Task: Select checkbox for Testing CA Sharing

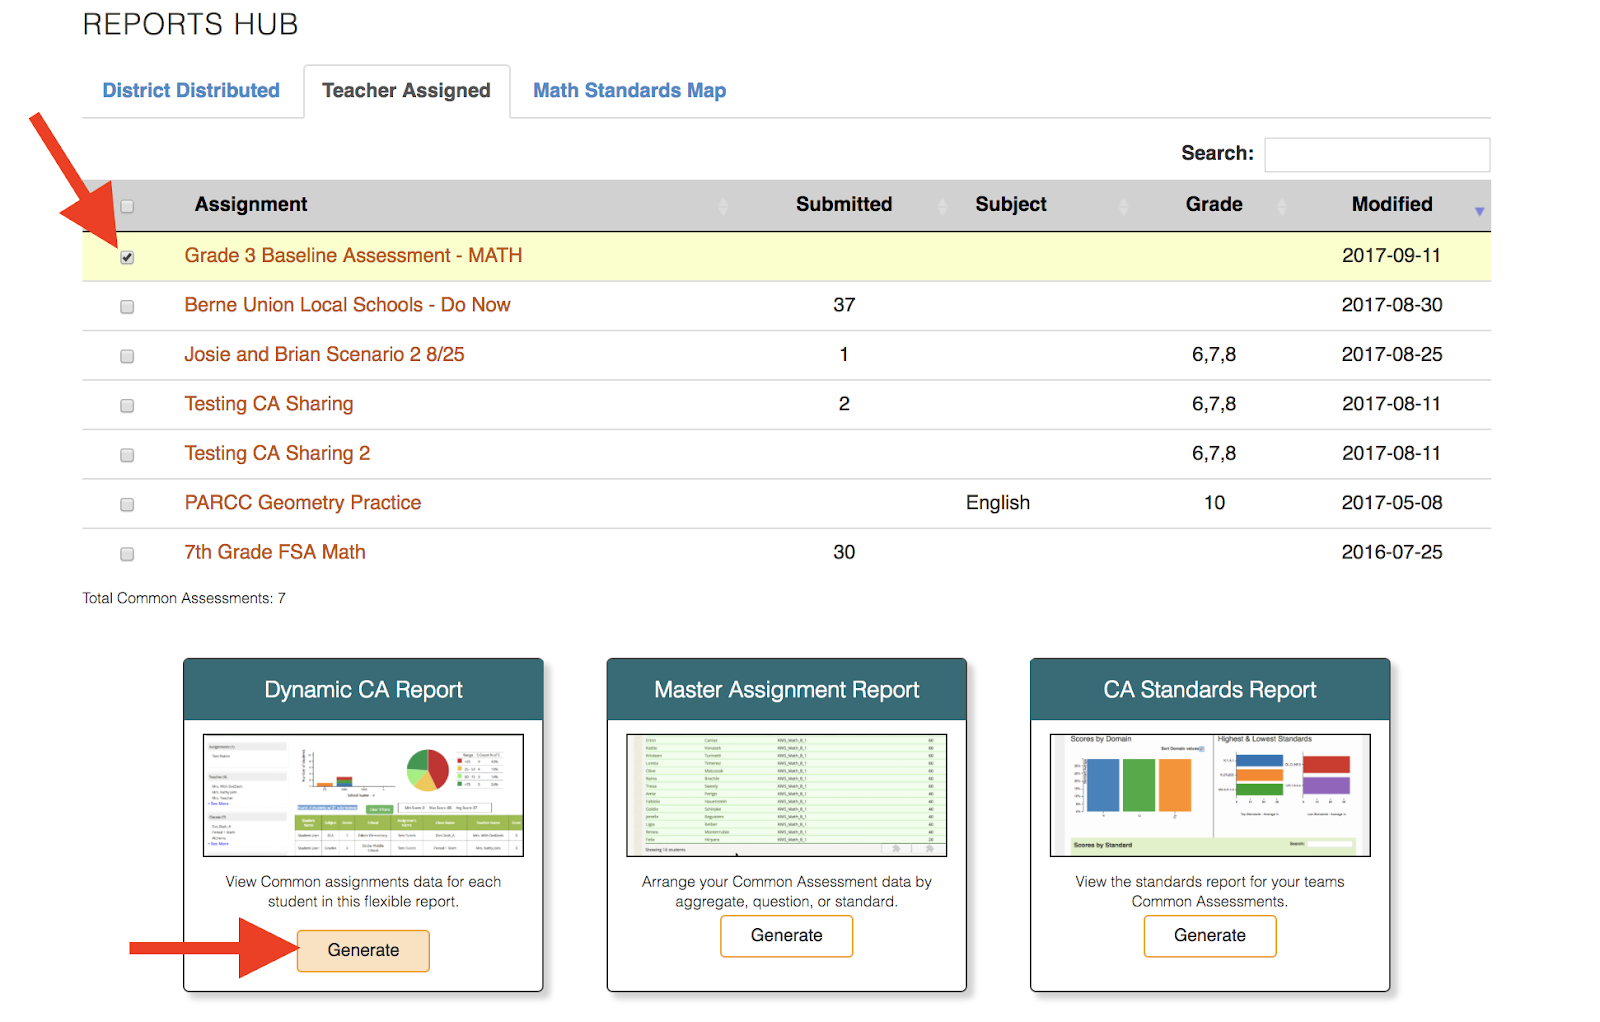Action: 127,405
